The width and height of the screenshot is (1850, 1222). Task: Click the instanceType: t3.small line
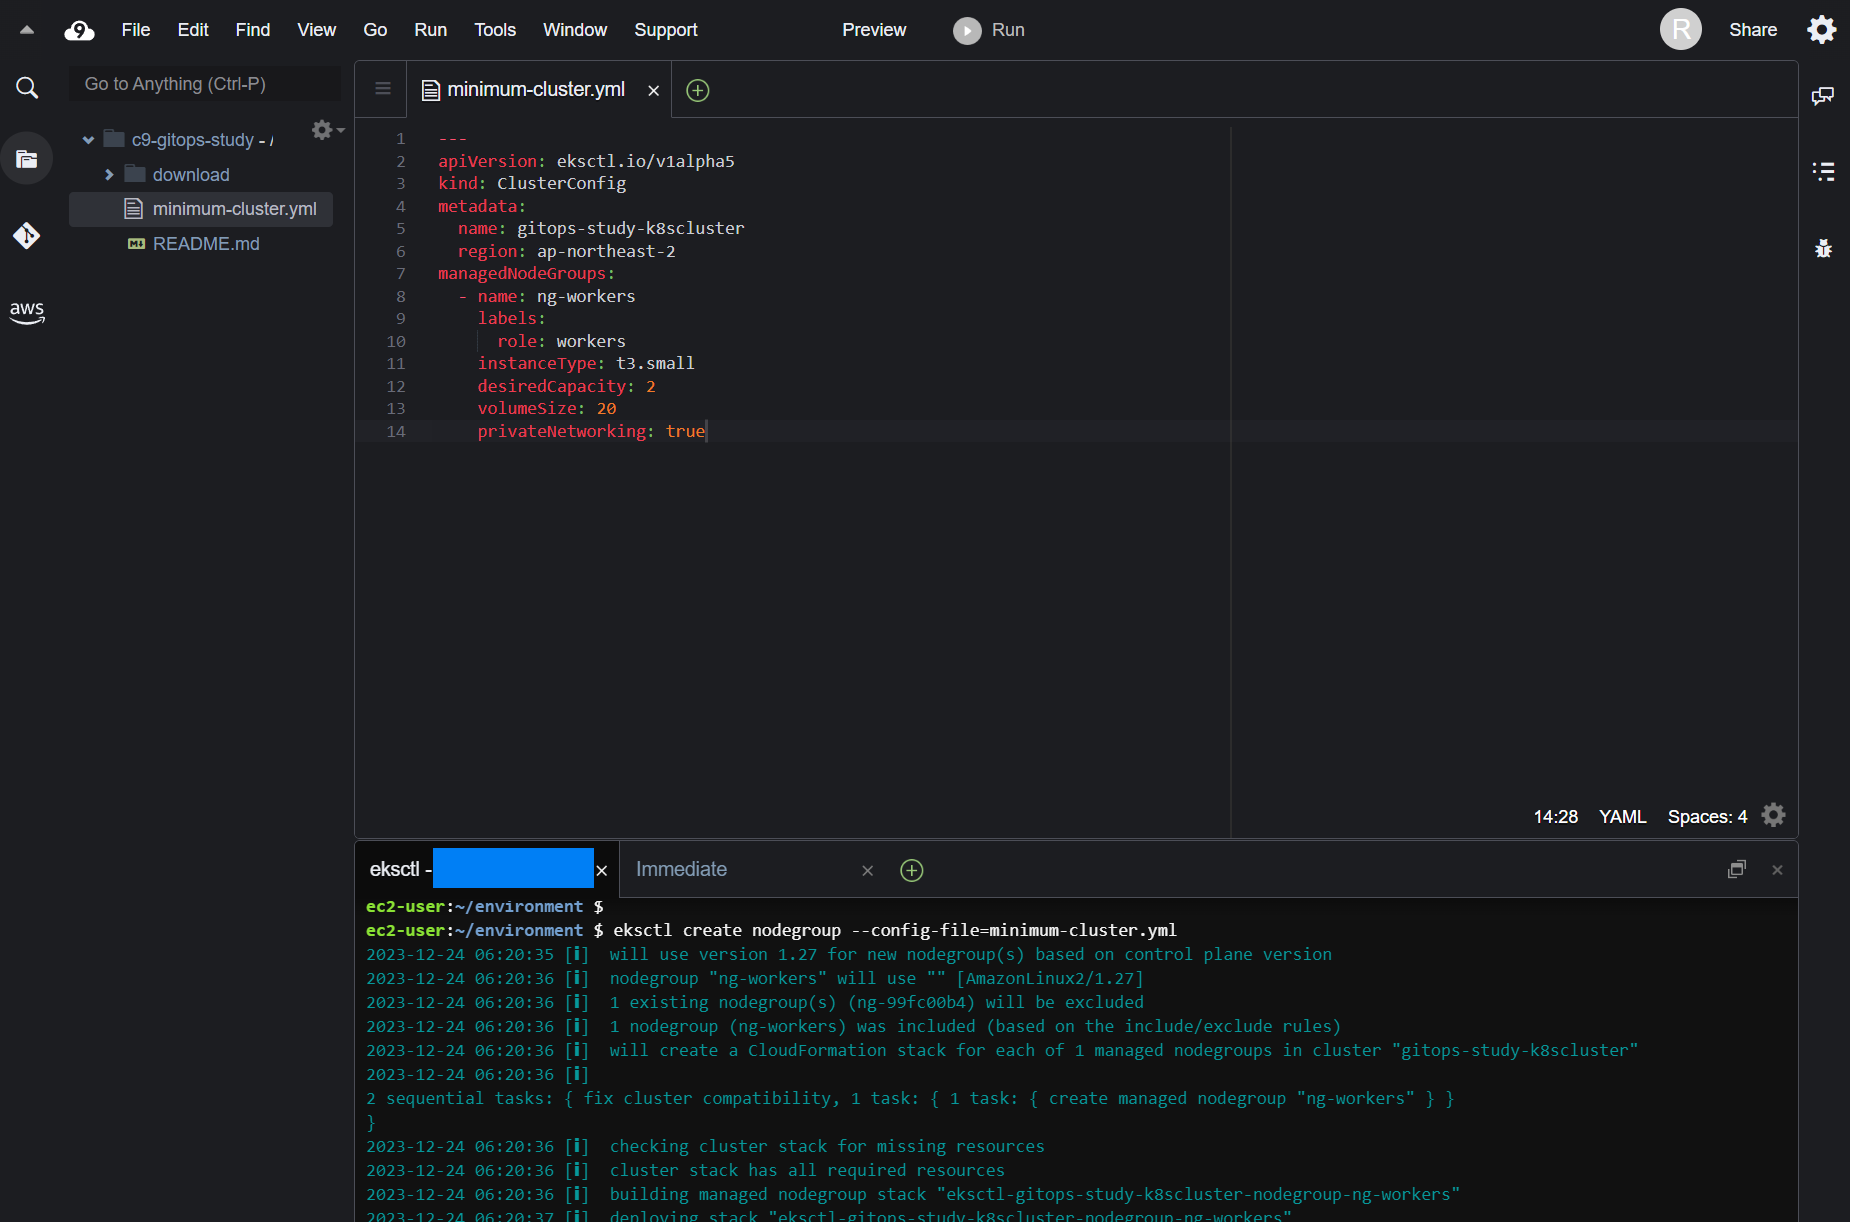click(585, 364)
